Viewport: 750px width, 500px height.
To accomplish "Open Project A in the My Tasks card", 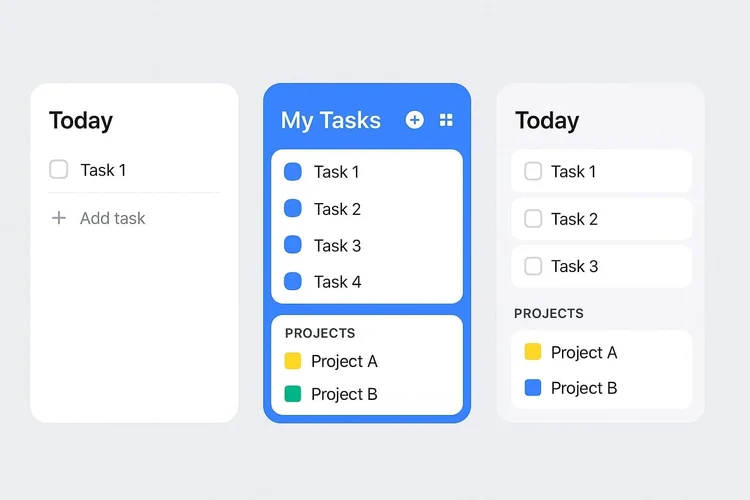I will click(344, 361).
